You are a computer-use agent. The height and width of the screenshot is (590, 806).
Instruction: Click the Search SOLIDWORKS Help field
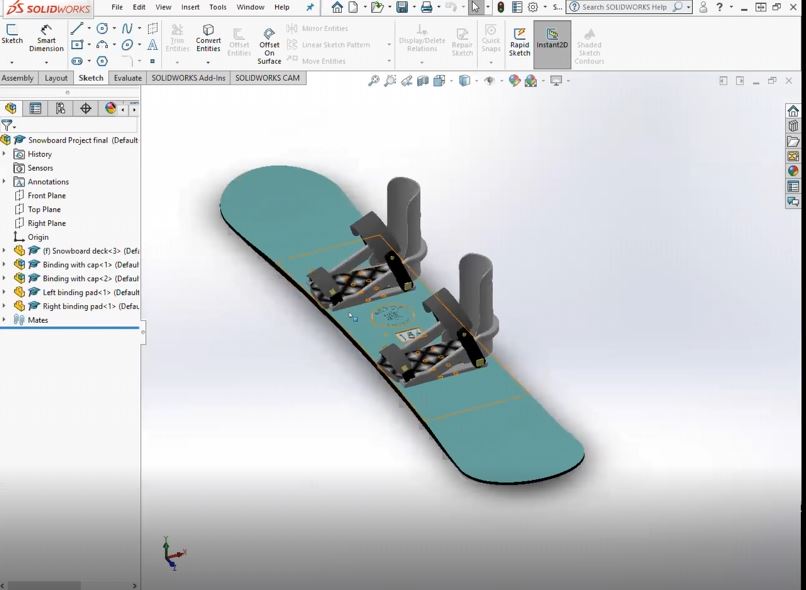pos(625,7)
